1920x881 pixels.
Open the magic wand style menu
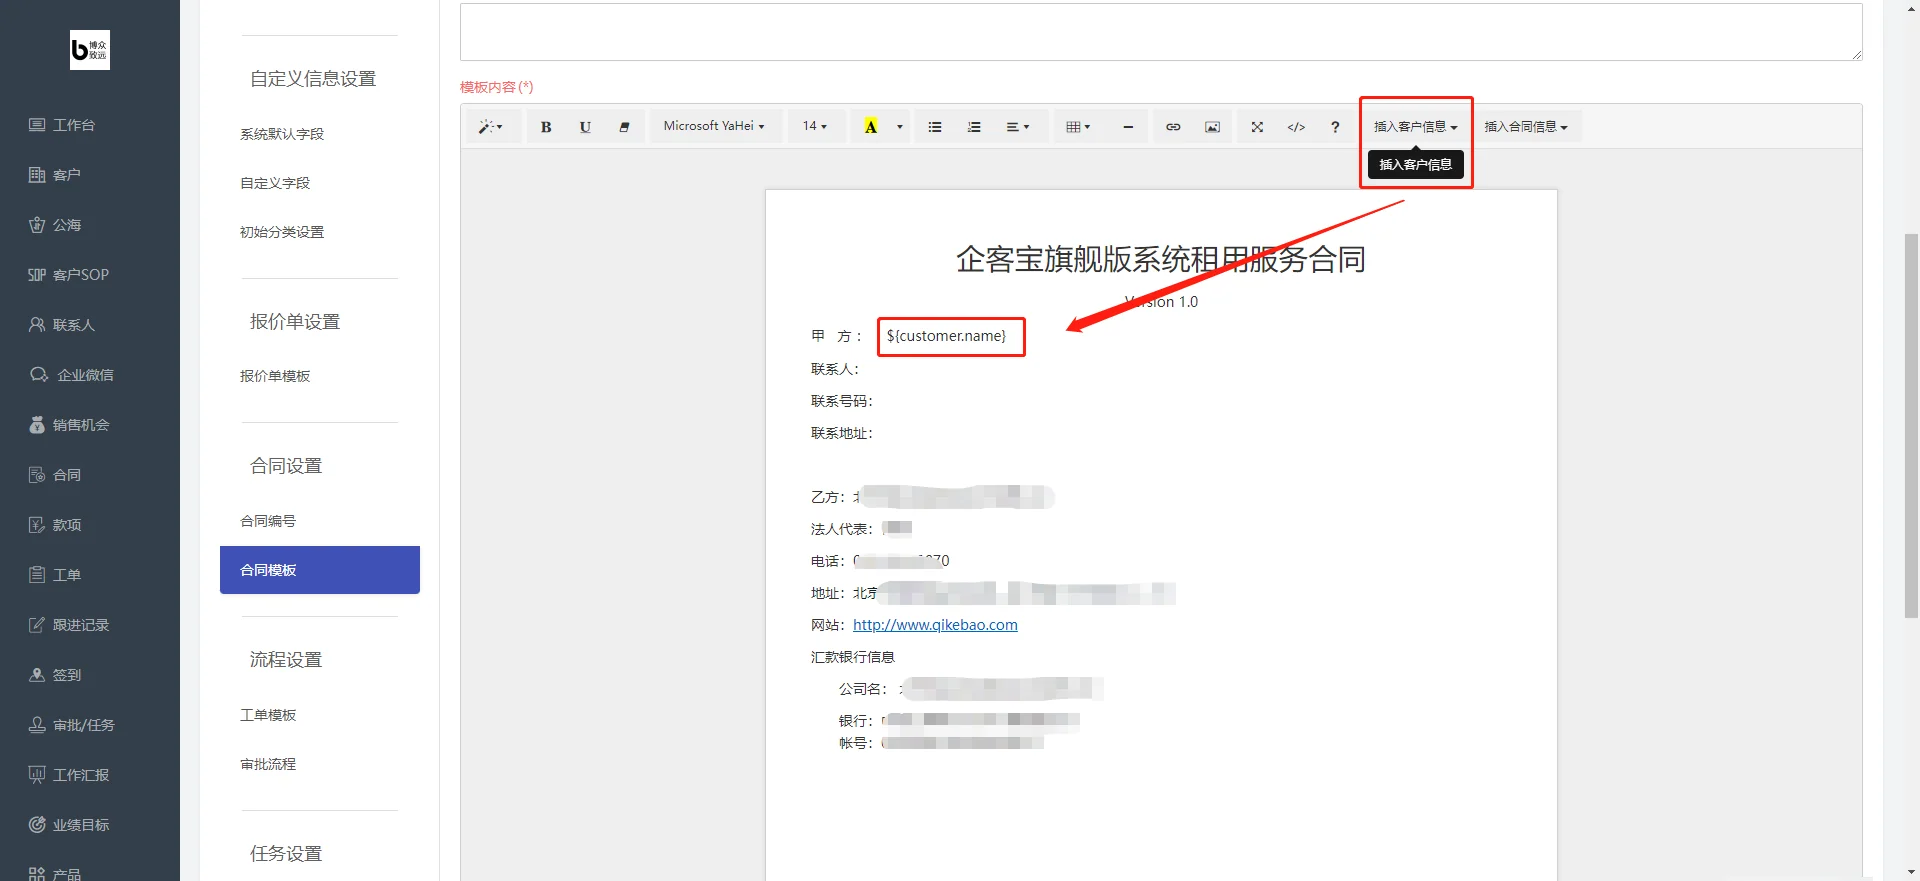click(x=490, y=127)
